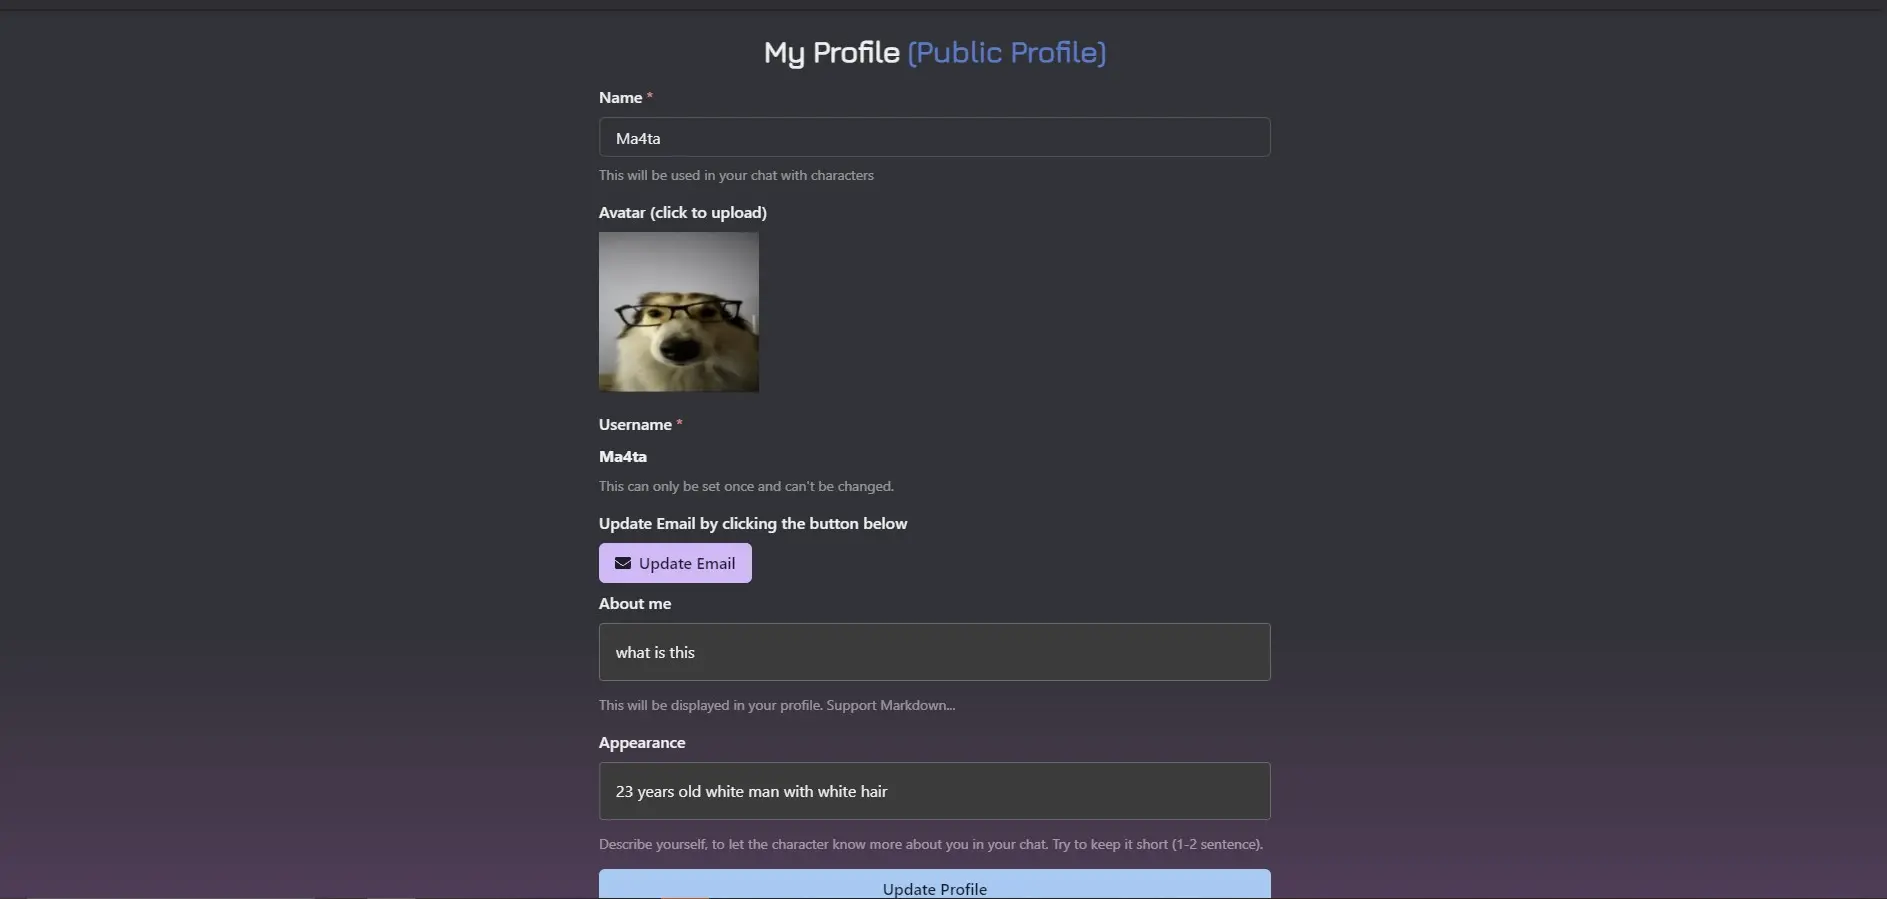This screenshot has width=1887, height=899.
Task: Click the 'Avatar (click to upload)' label
Action: [683, 212]
